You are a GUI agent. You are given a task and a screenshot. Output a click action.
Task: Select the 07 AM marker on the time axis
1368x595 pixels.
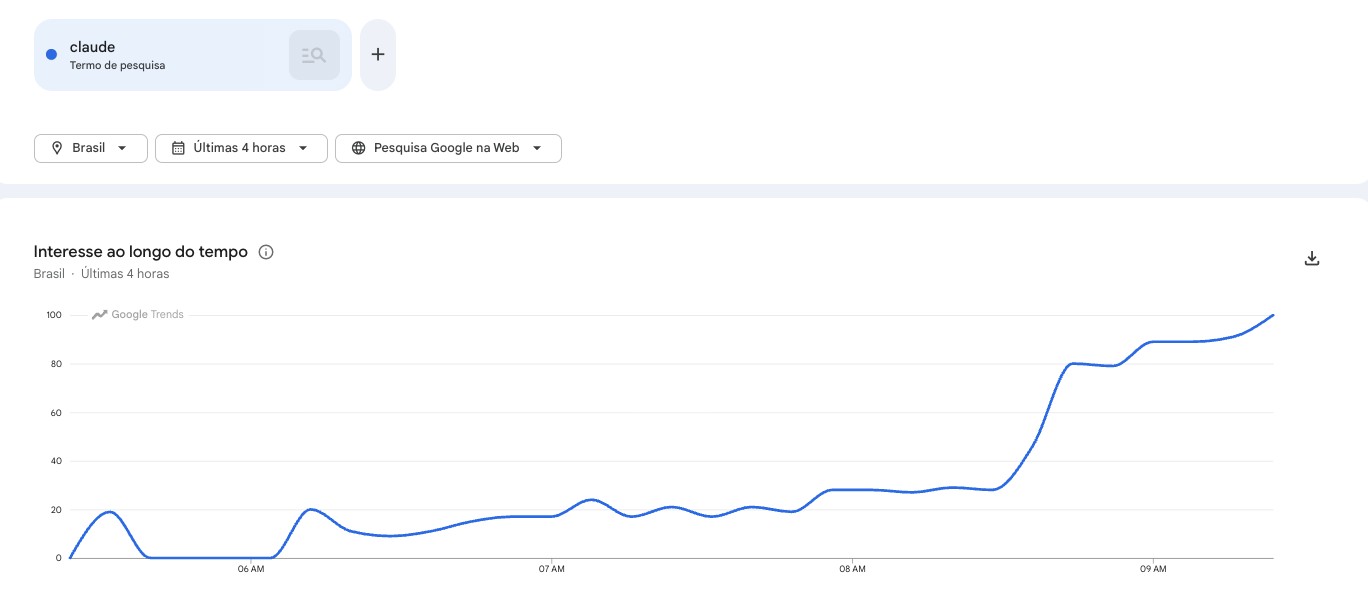(x=551, y=569)
